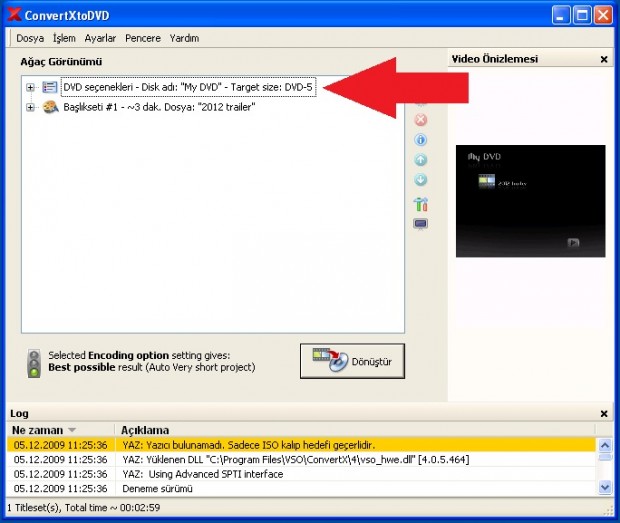Click the blue information icon

click(421, 140)
